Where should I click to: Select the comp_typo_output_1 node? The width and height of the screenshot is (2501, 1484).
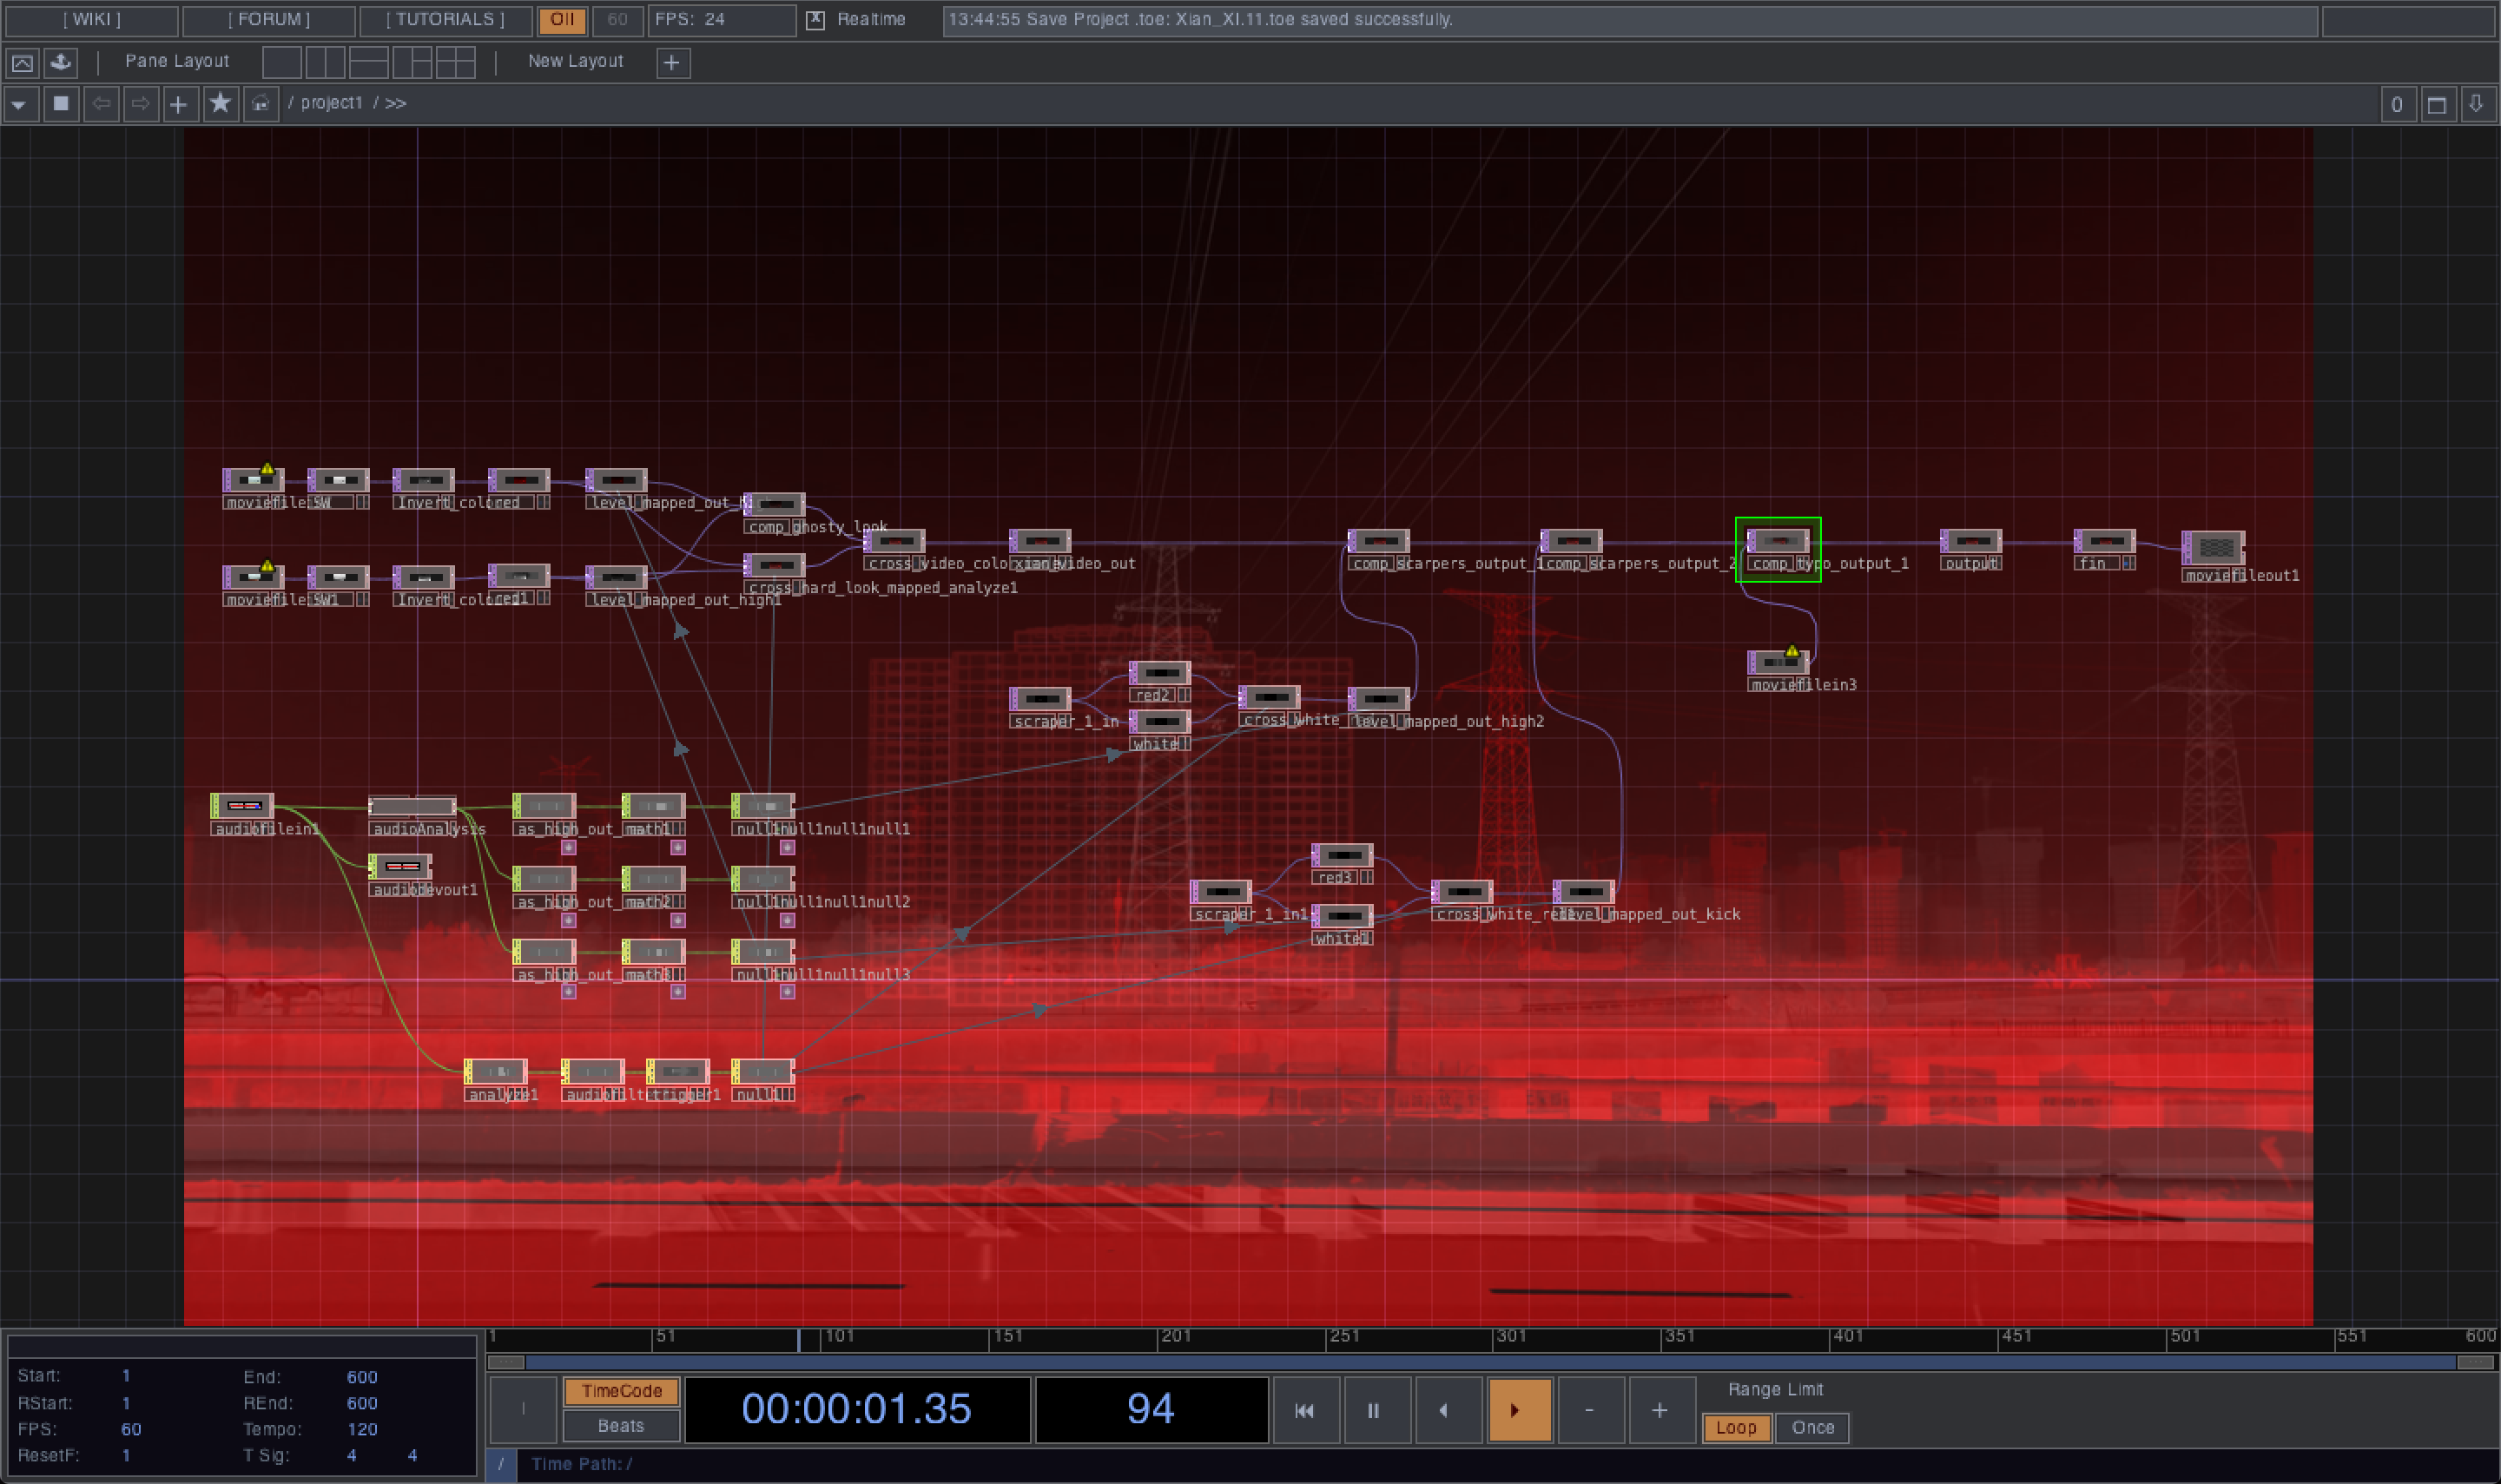[1777, 541]
